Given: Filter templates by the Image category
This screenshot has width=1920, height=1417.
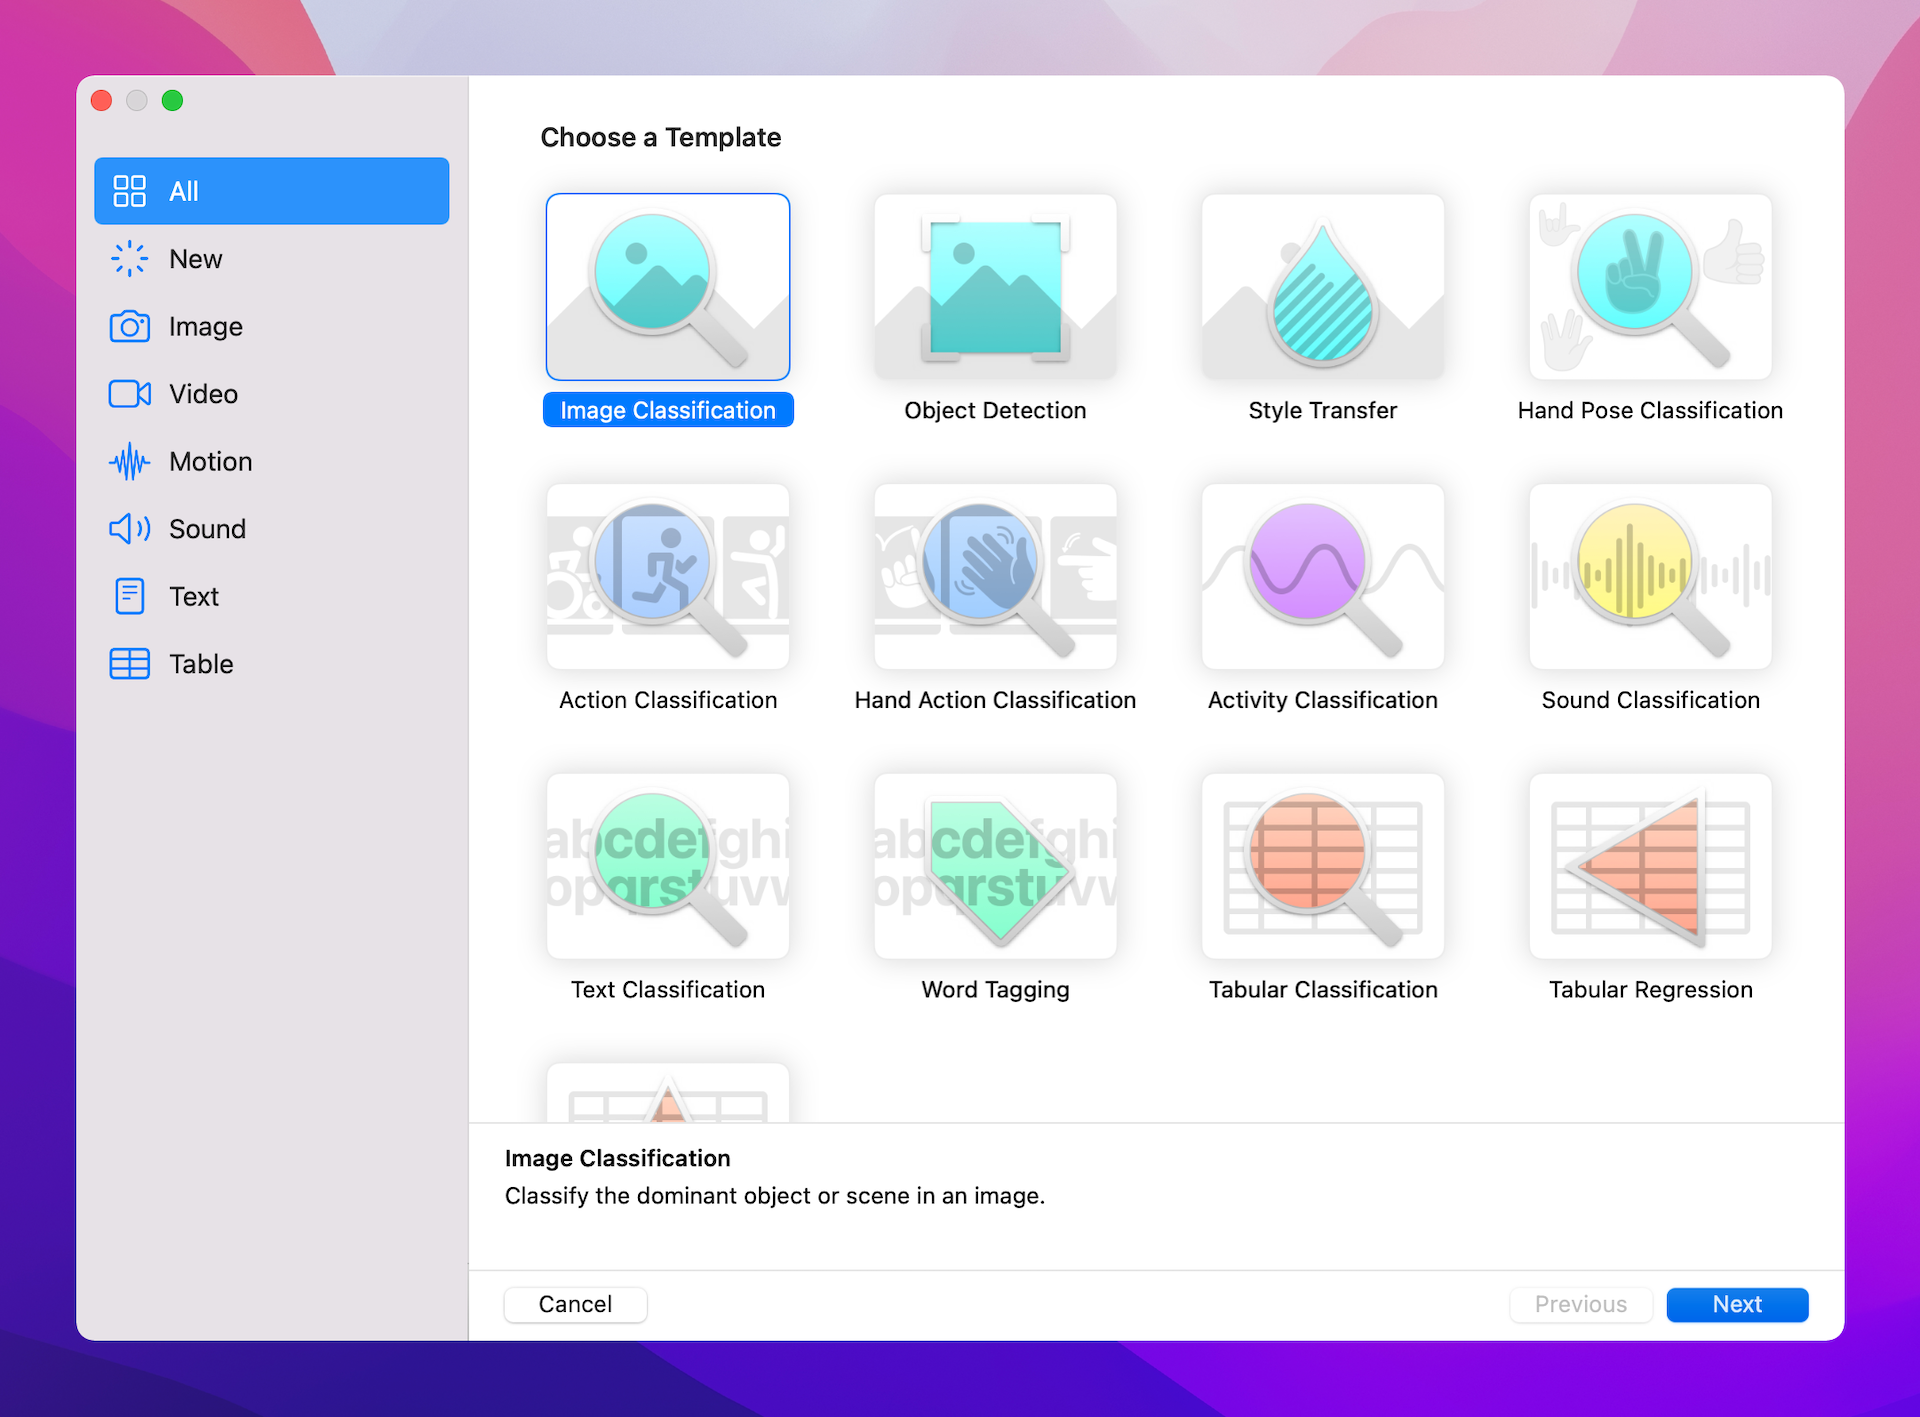Looking at the screenshot, I should tap(205, 327).
